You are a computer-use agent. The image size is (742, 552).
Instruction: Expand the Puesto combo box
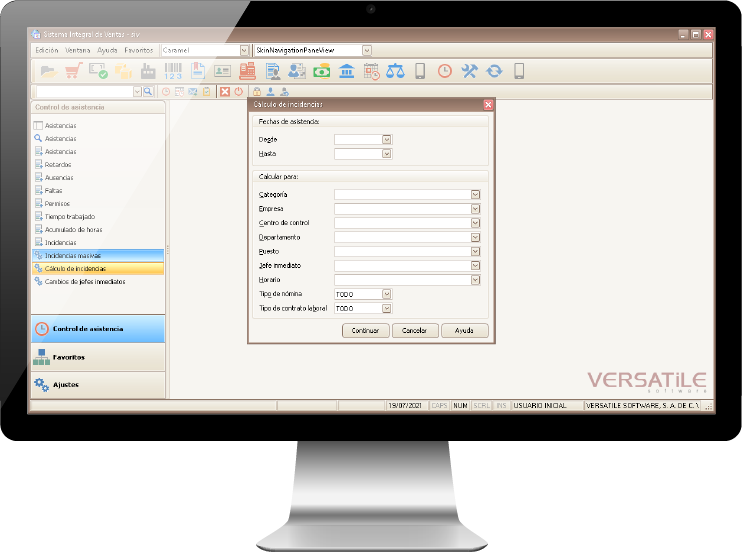pyautogui.click(x=476, y=251)
